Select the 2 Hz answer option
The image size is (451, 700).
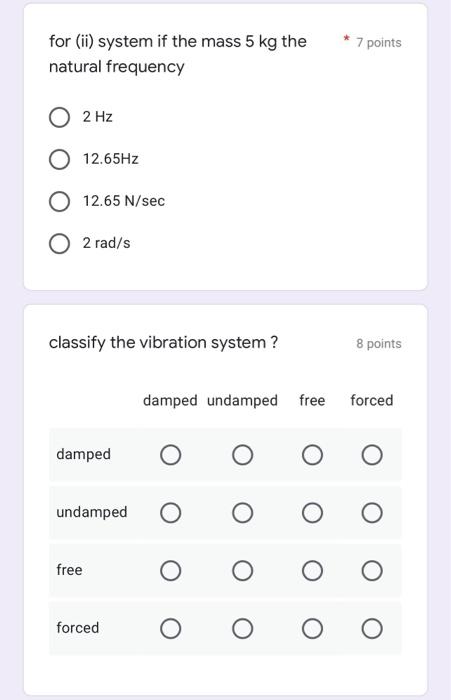pos(59,117)
